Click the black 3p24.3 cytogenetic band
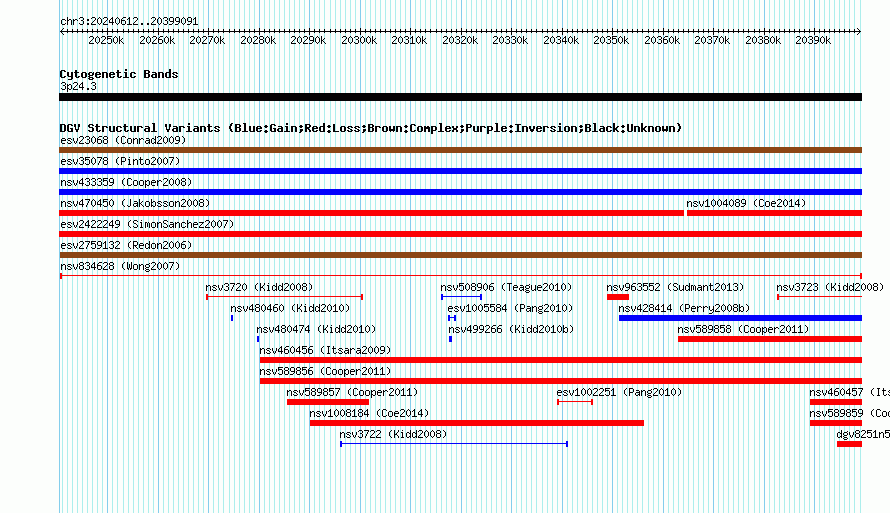The height and width of the screenshot is (513, 890). (460, 97)
